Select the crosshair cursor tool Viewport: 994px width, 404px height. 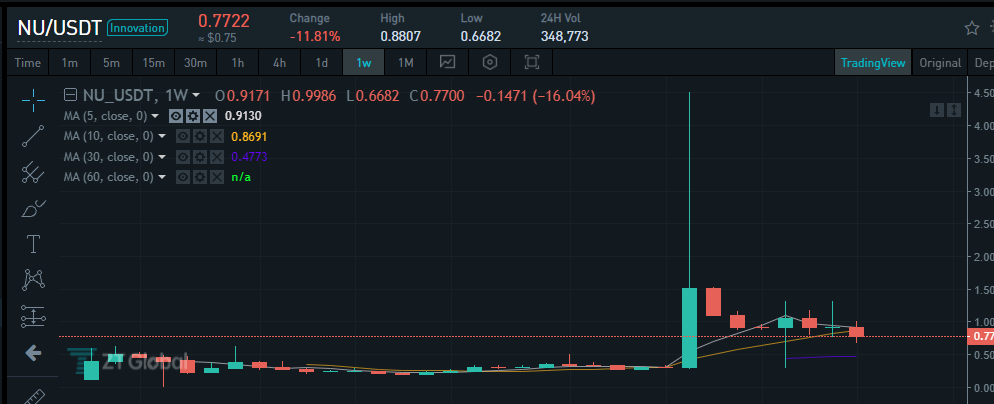pyautogui.click(x=33, y=98)
